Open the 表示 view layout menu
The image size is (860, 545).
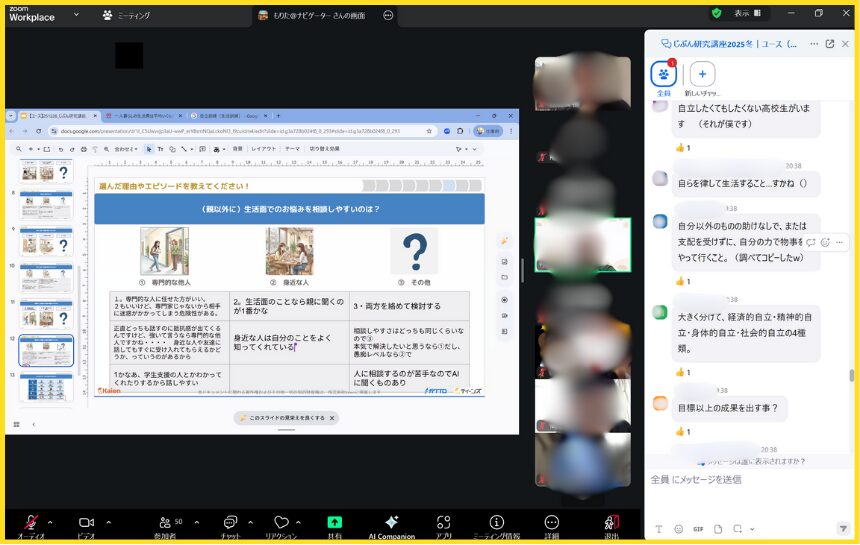coord(747,13)
